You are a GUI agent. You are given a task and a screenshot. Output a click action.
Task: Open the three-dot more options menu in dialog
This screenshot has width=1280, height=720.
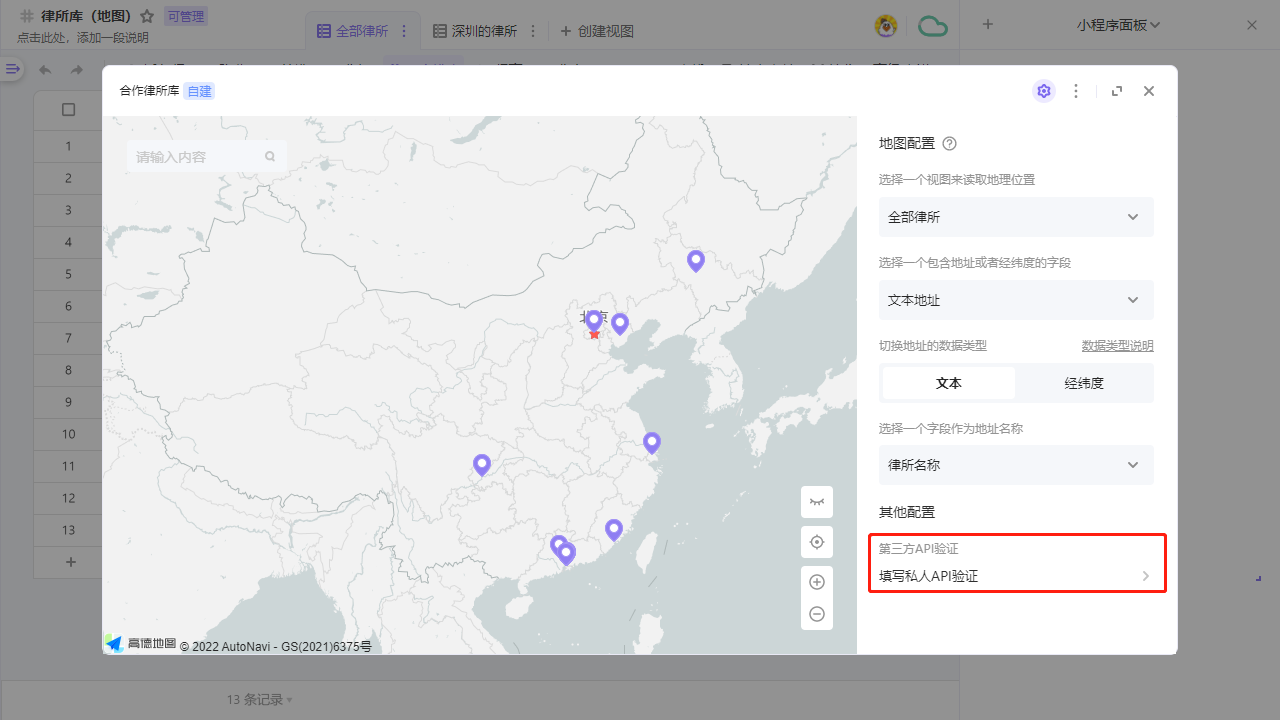click(x=1076, y=90)
